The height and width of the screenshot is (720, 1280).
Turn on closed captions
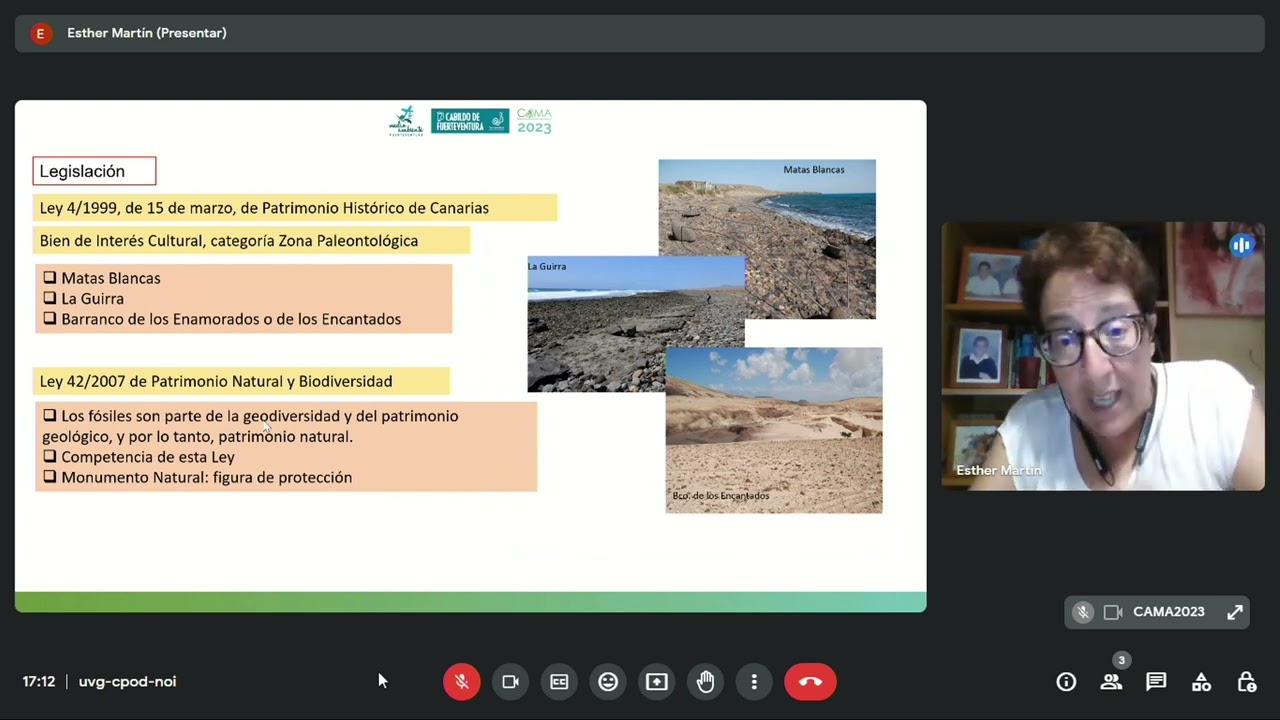pyautogui.click(x=559, y=682)
